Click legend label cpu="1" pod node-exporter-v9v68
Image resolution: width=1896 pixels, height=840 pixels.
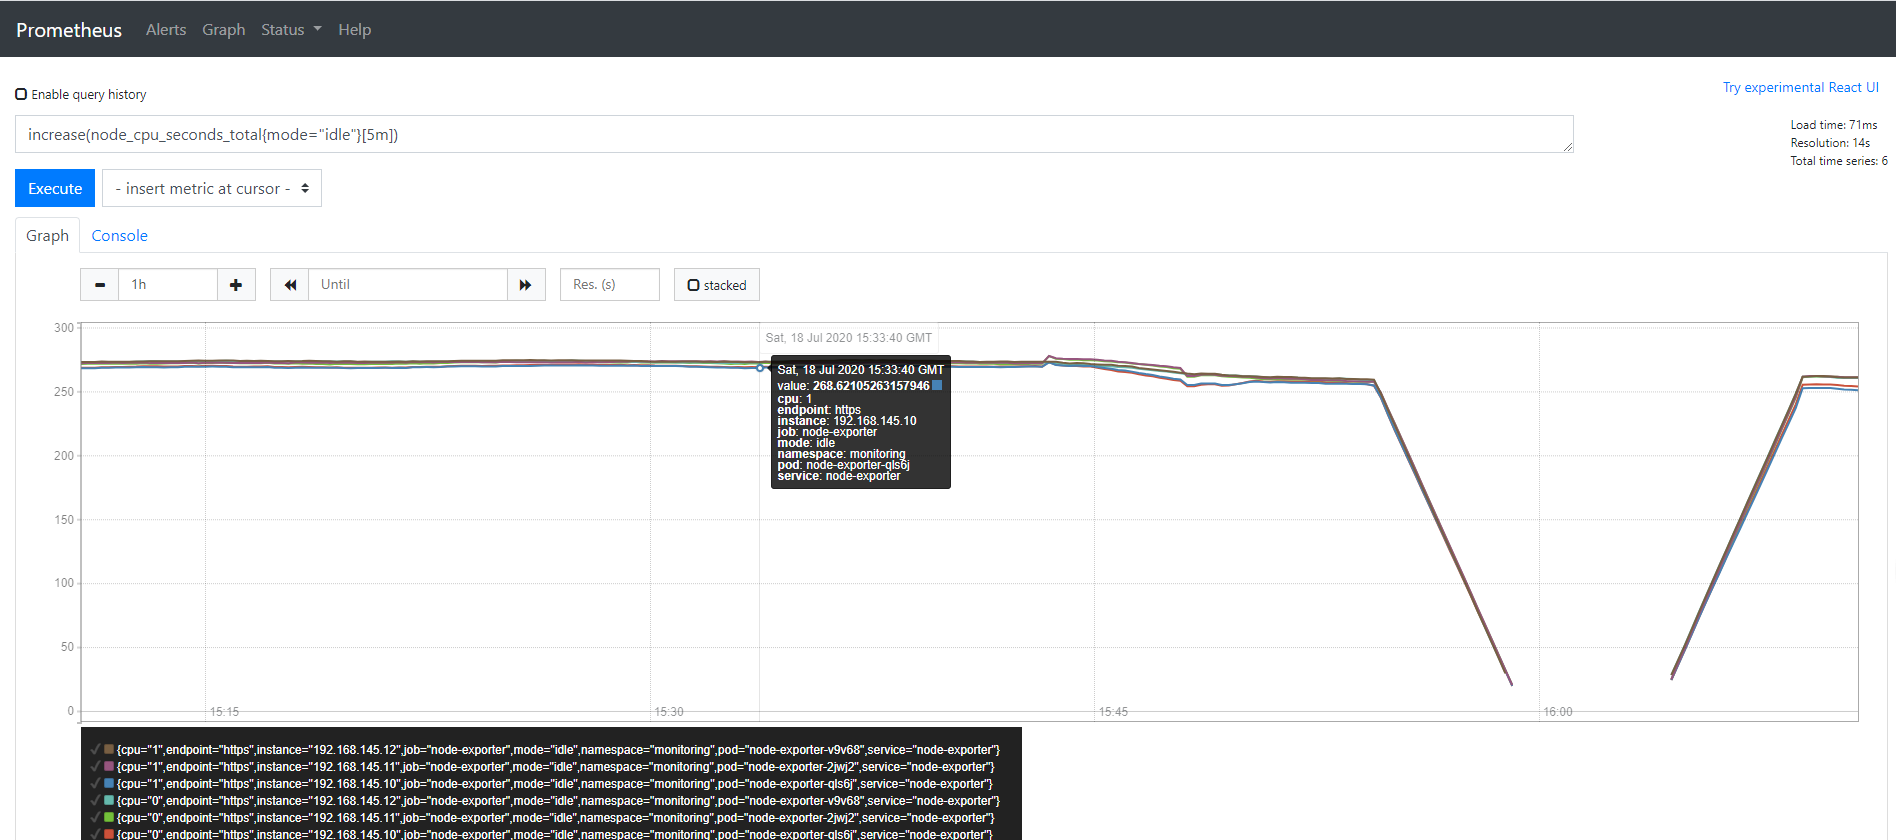559,750
